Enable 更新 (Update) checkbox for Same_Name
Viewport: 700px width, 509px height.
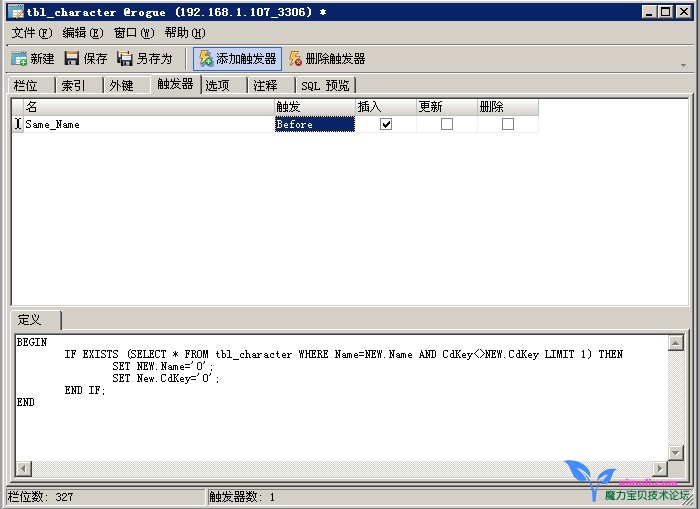point(447,124)
